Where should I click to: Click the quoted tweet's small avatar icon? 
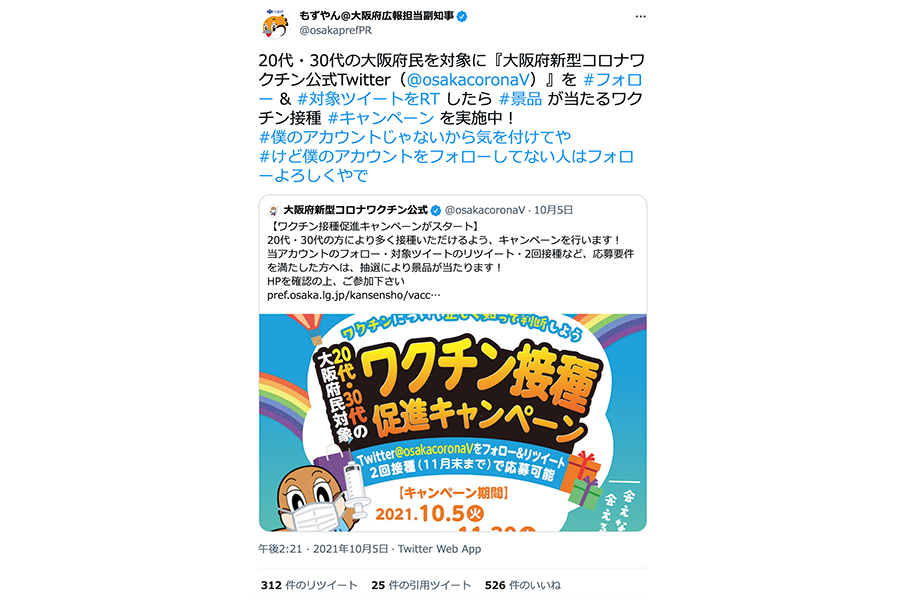273,210
